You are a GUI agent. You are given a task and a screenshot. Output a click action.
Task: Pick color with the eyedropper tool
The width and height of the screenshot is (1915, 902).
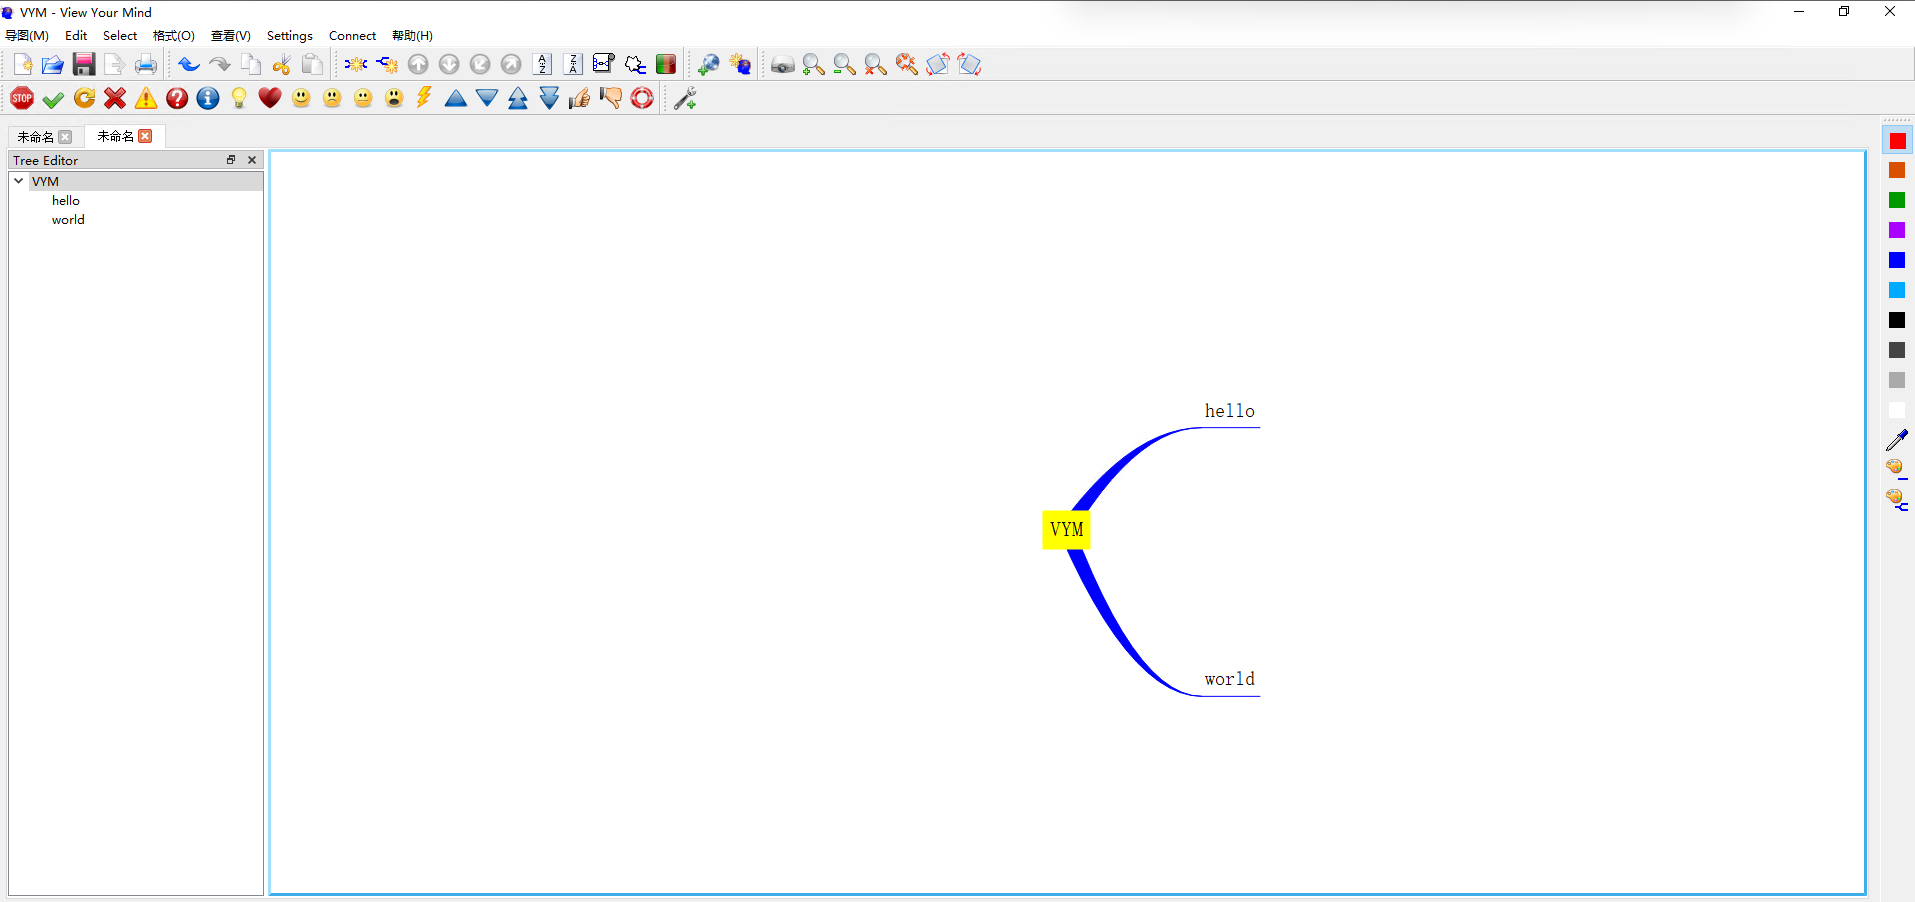(x=1897, y=440)
